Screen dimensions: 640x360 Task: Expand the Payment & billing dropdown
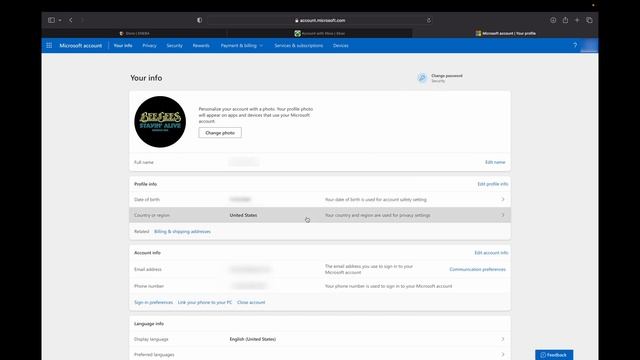(242, 45)
